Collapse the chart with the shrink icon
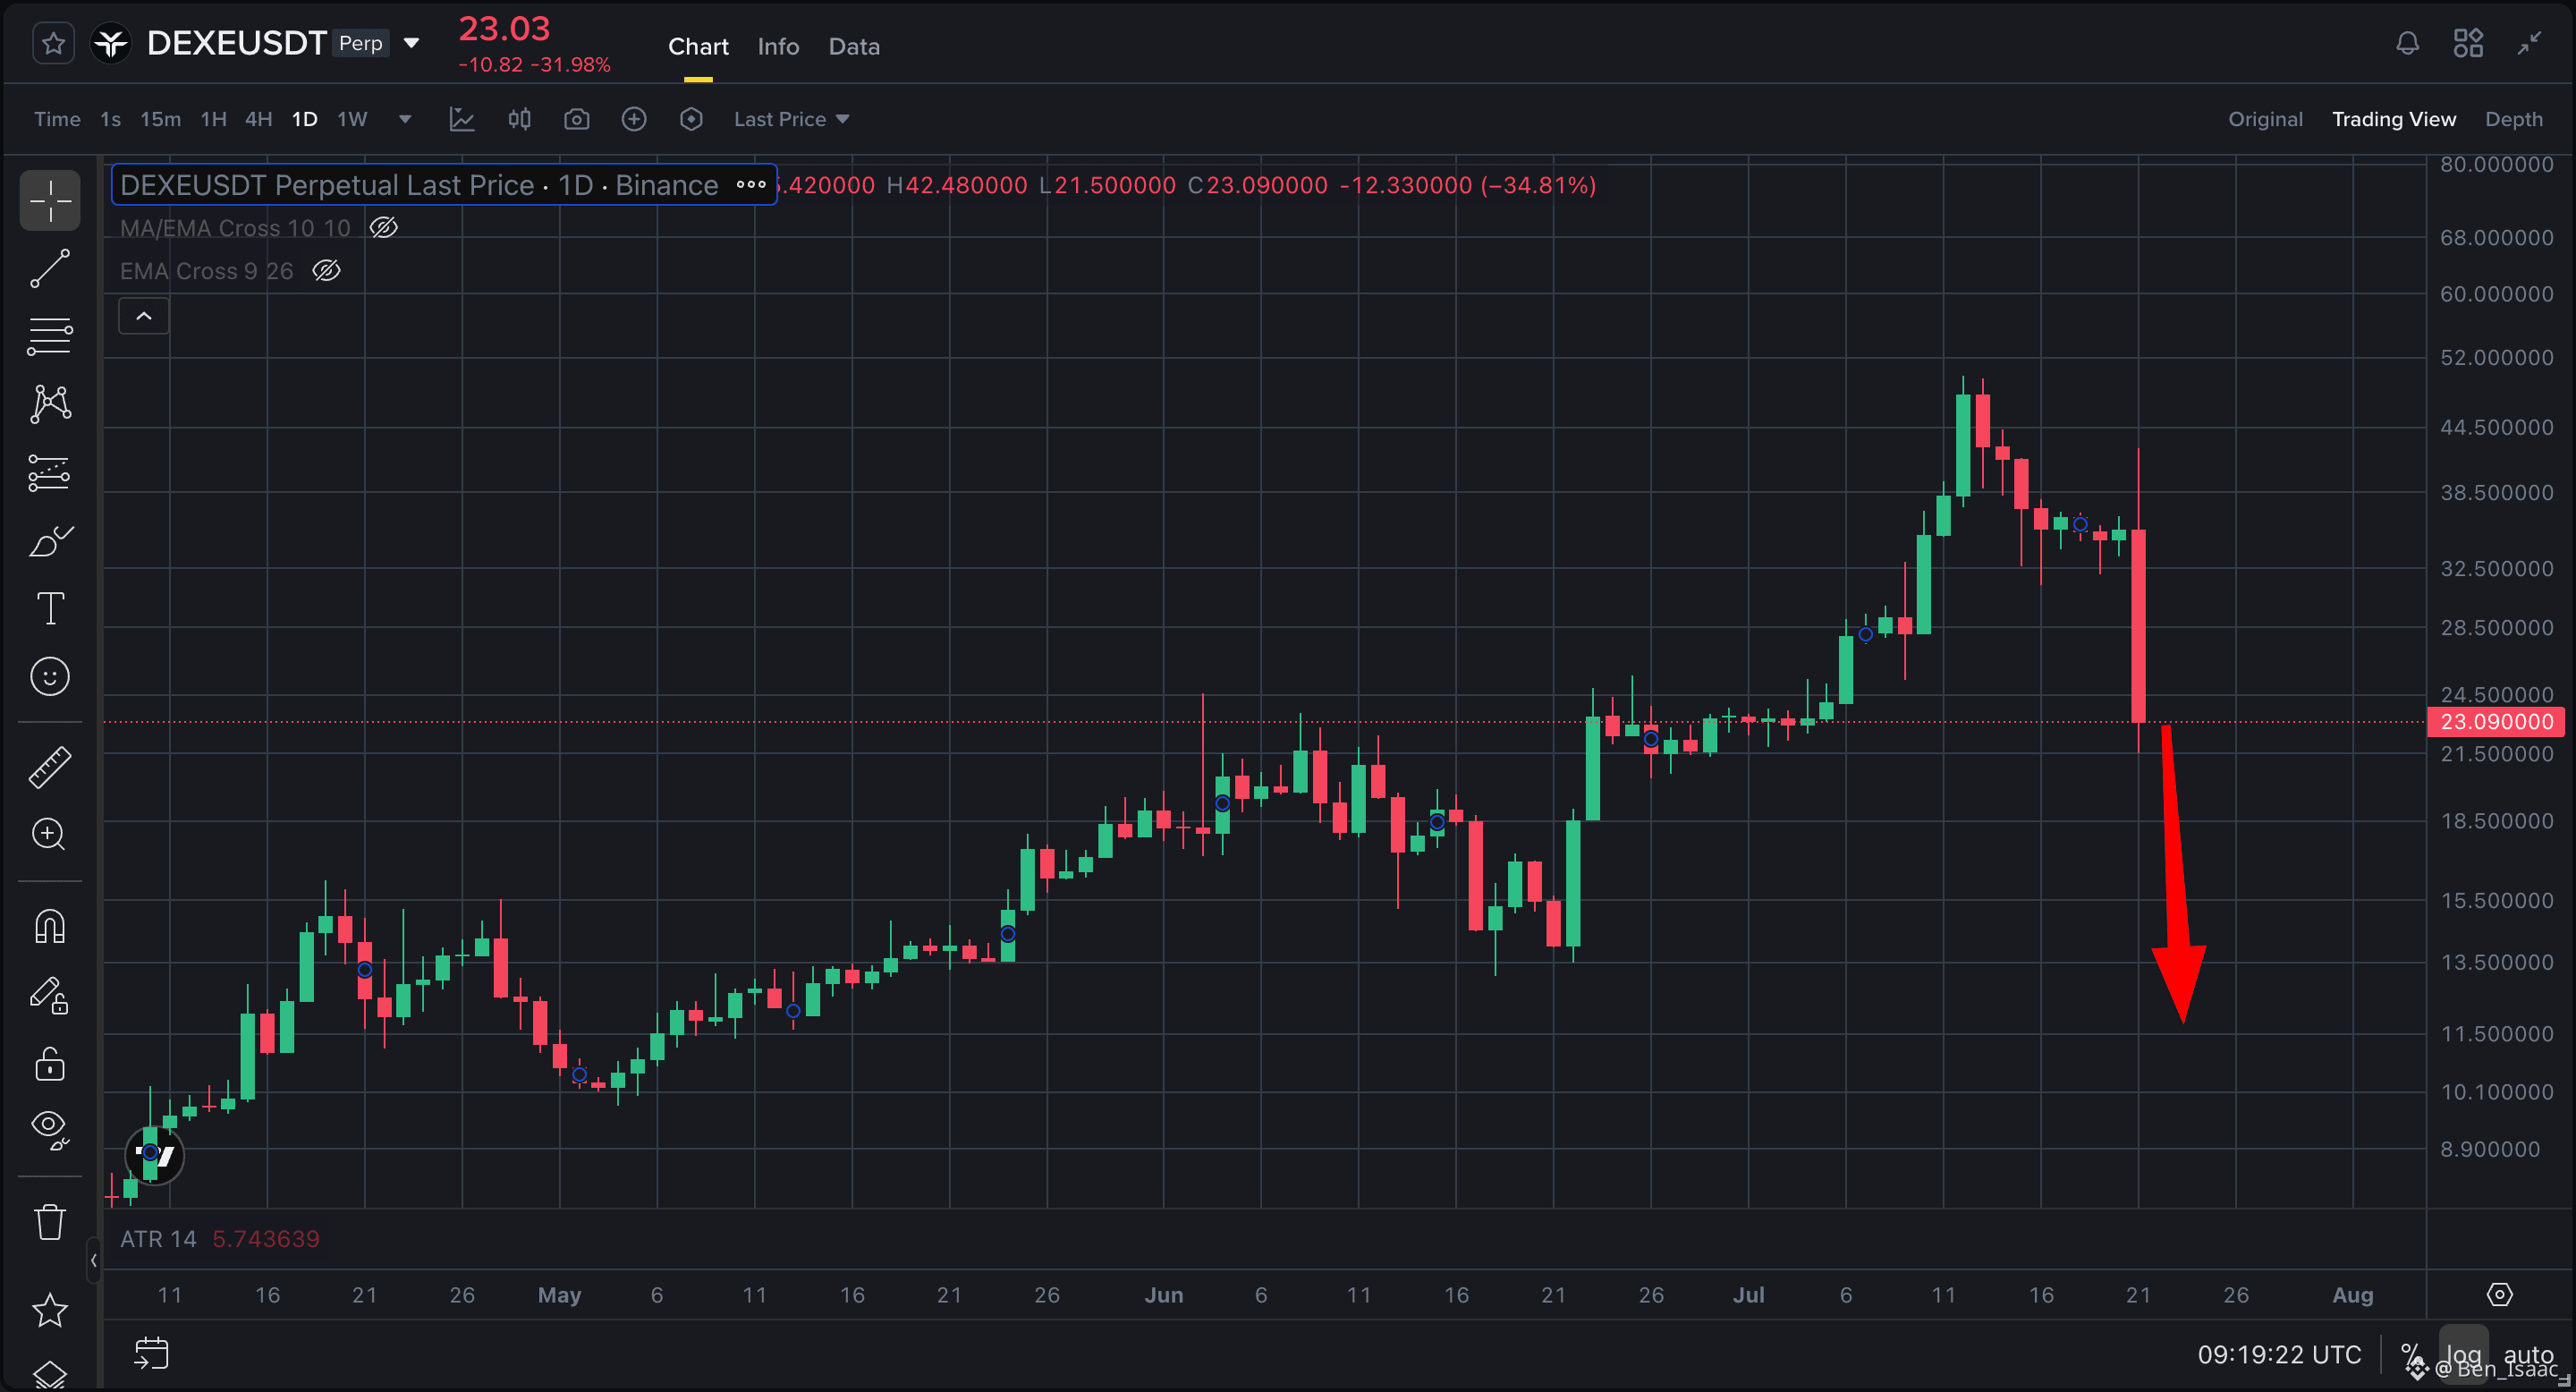The width and height of the screenshot is (2576, 1392). coord(2529,43)
